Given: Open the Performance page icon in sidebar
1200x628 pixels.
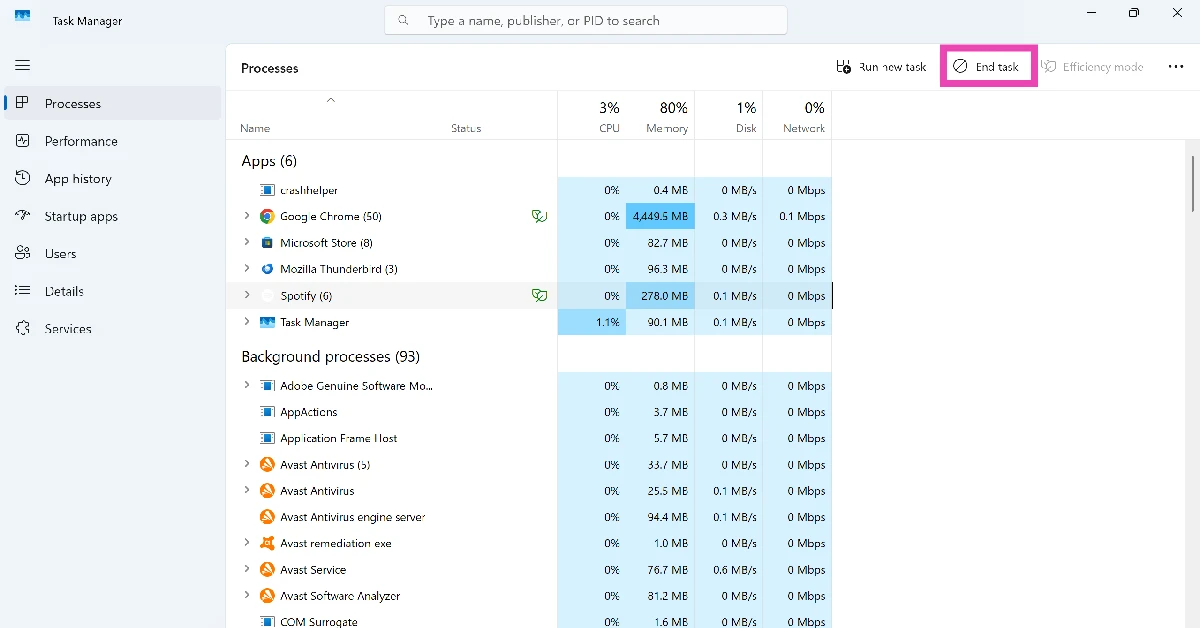Looking at the screenshot, I should pyautogui.click(x=22, y=141).
